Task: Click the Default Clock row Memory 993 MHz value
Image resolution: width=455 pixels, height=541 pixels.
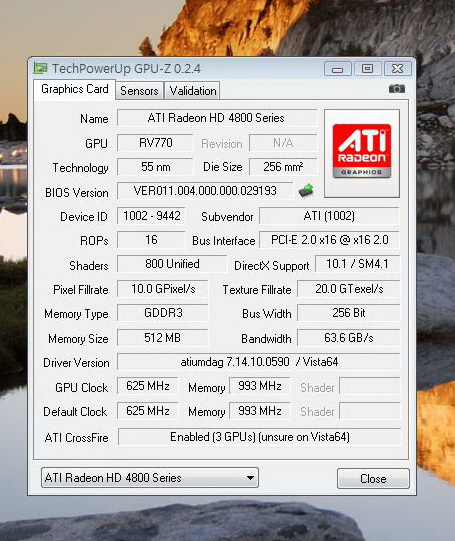Action: coord(260,411)
